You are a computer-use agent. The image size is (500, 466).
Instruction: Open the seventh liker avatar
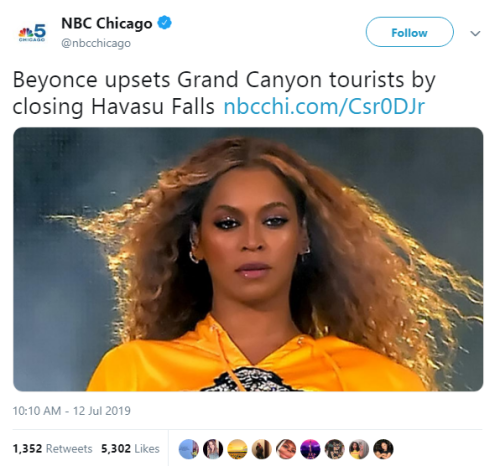point(334,449)
